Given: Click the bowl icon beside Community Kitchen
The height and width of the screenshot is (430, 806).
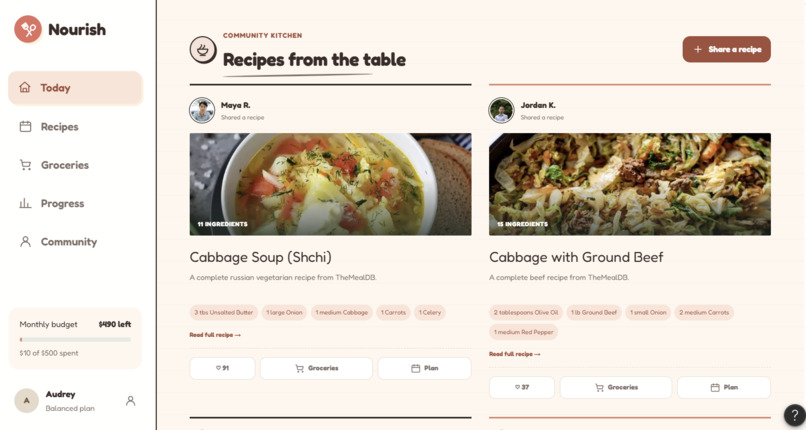Looking at the screenshot, I should pyautogui.click(x=203, y=50).
